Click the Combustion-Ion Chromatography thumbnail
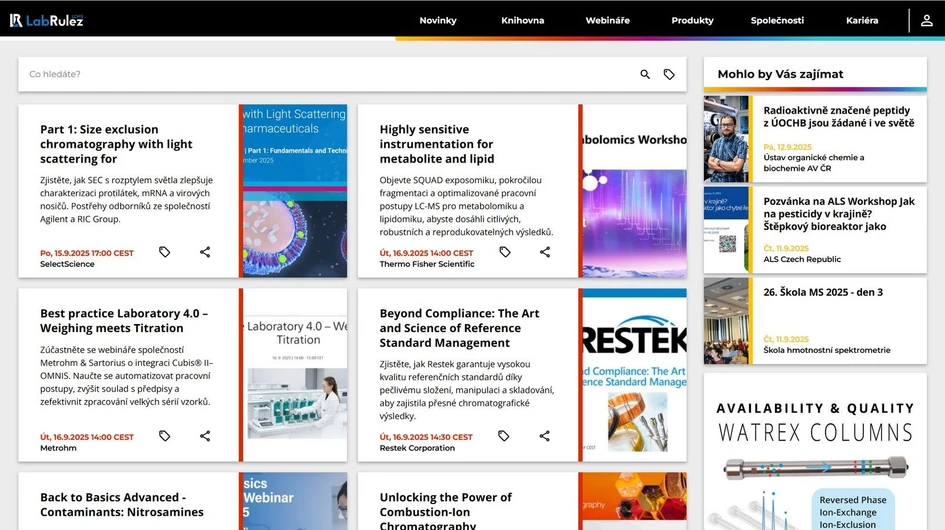The image size is (945, 530). pyautogui.click(x=634, y=501)
